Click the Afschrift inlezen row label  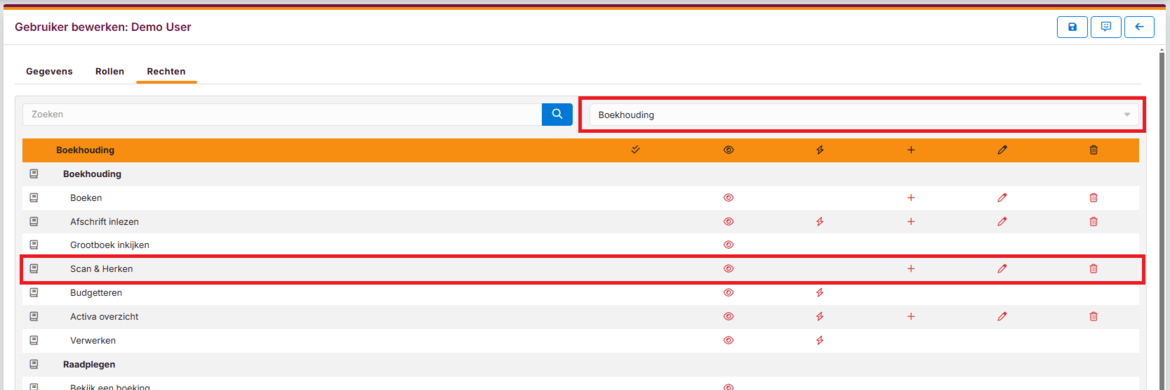point(104,221)
